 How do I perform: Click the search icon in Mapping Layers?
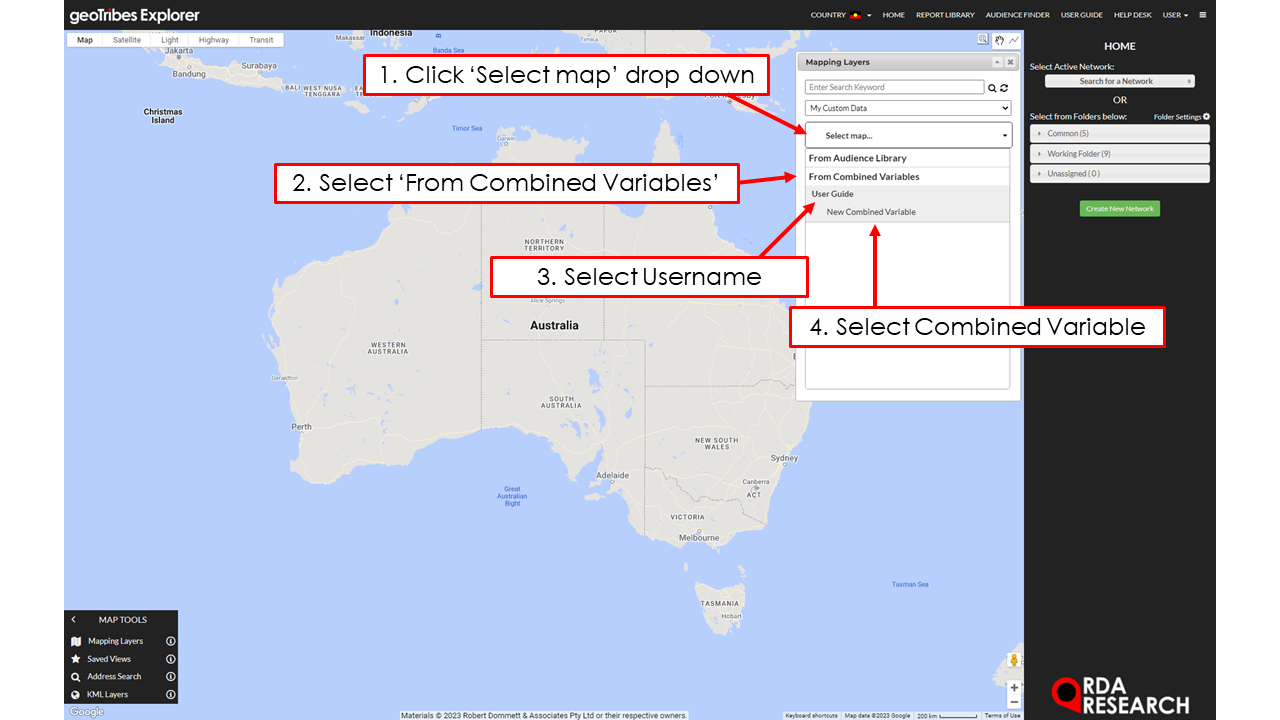[x=993, y=88]
